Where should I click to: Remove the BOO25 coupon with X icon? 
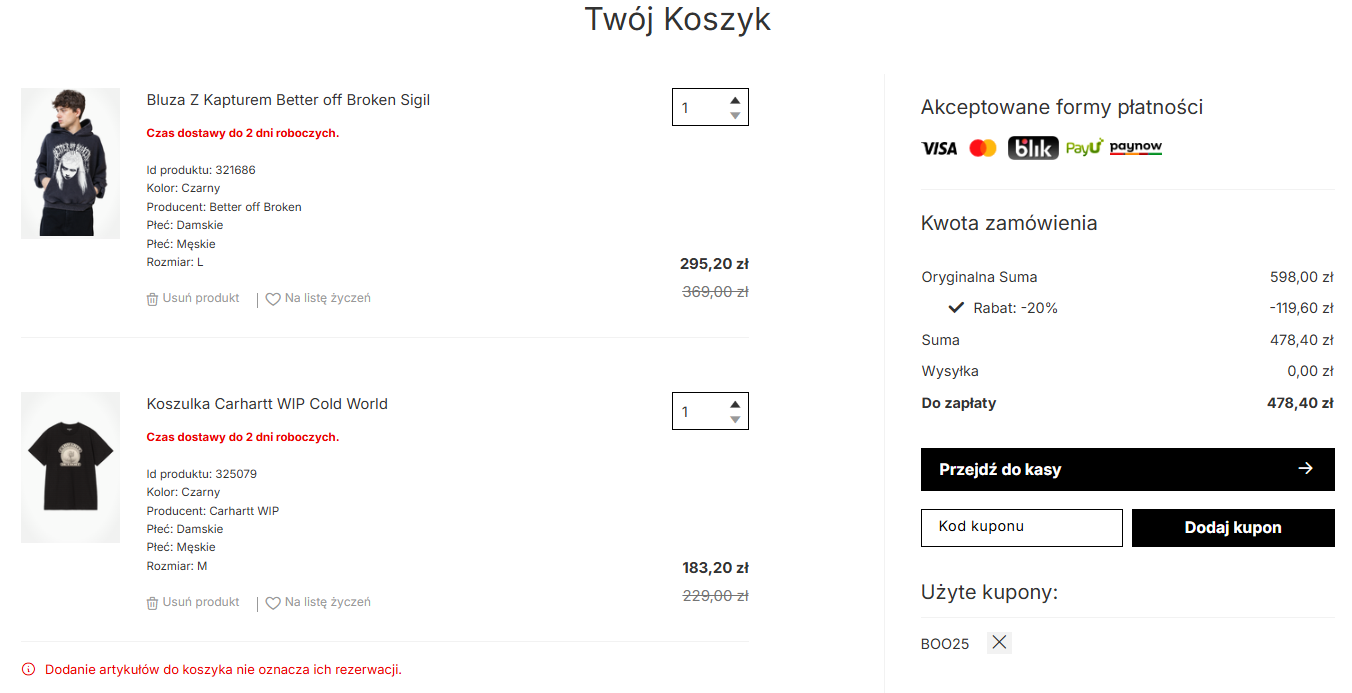[999, 643]
